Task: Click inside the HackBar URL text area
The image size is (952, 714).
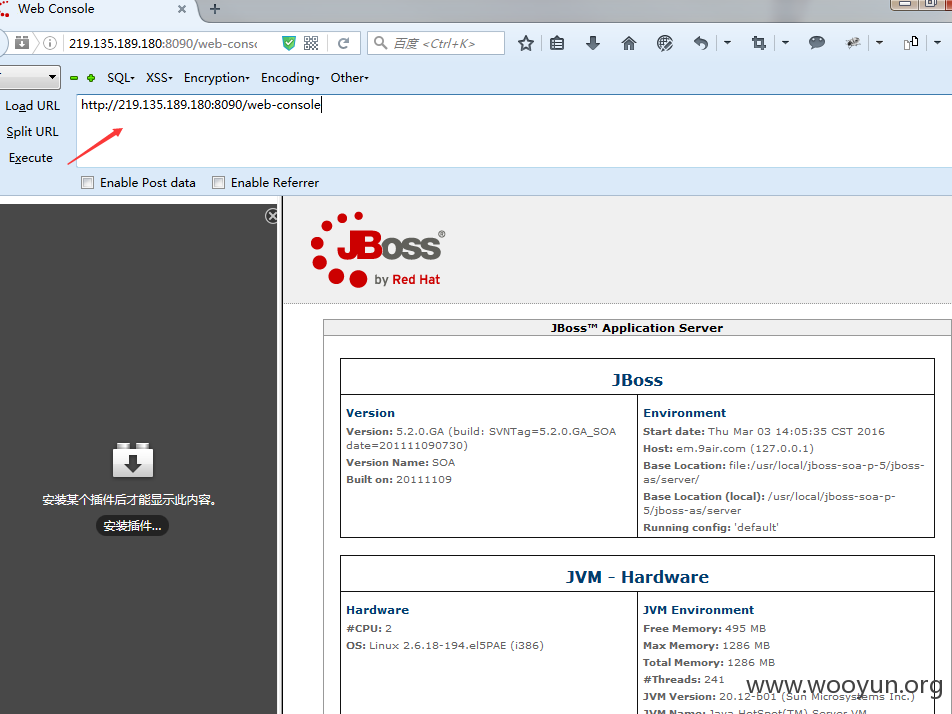Action: click(x=514, y=131)
